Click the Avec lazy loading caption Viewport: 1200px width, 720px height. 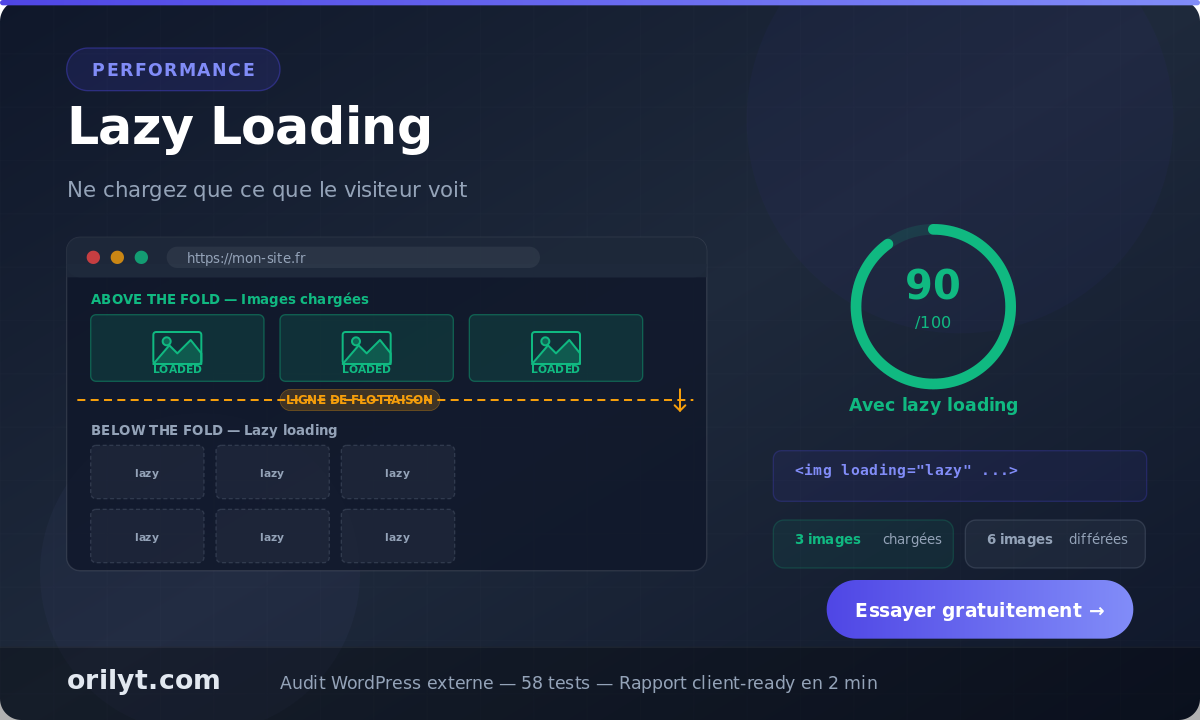[x=933, y=405]
